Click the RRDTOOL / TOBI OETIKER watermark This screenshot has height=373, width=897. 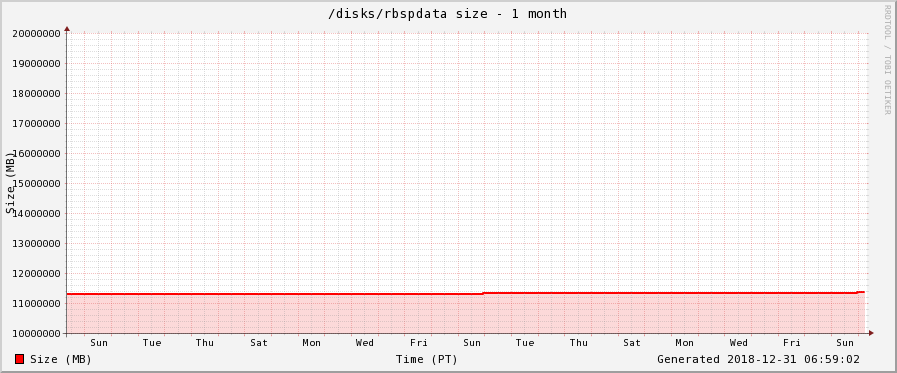[887, 59]
